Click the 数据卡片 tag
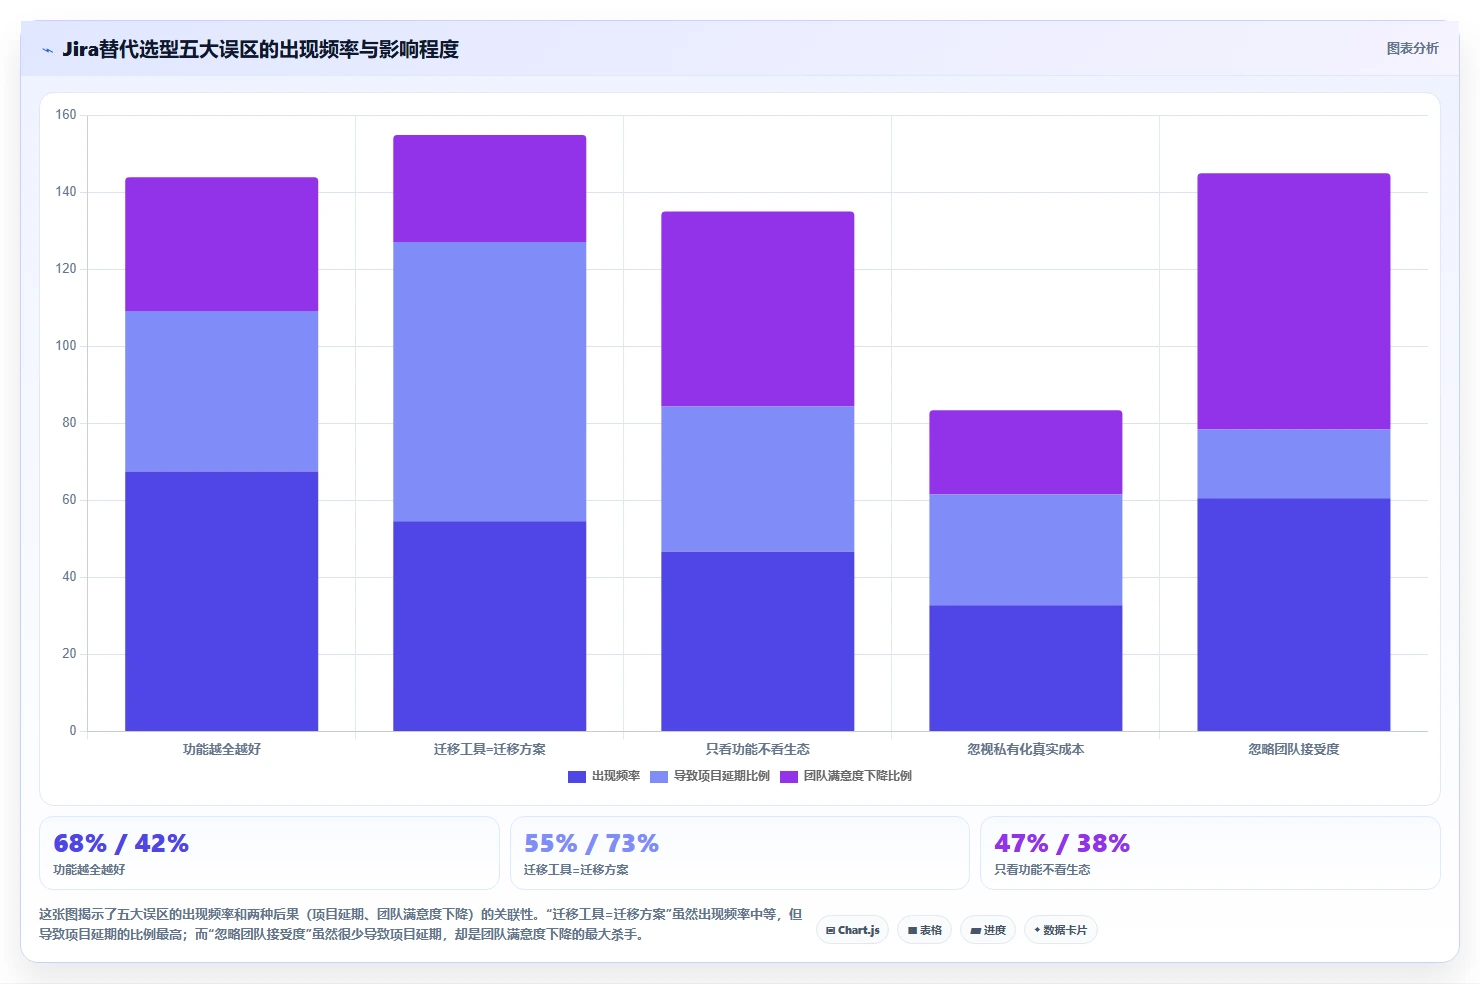This screenshot has width=1480, height=984. (1061, 930)
